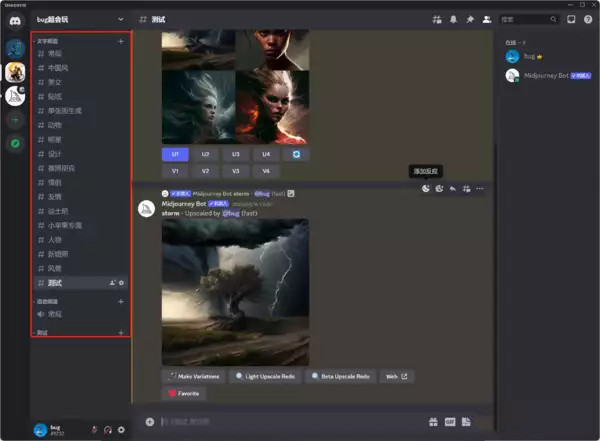The image size is (600, 441).
Task: Click the upload plus icon in message box
Action: [150, 422]
